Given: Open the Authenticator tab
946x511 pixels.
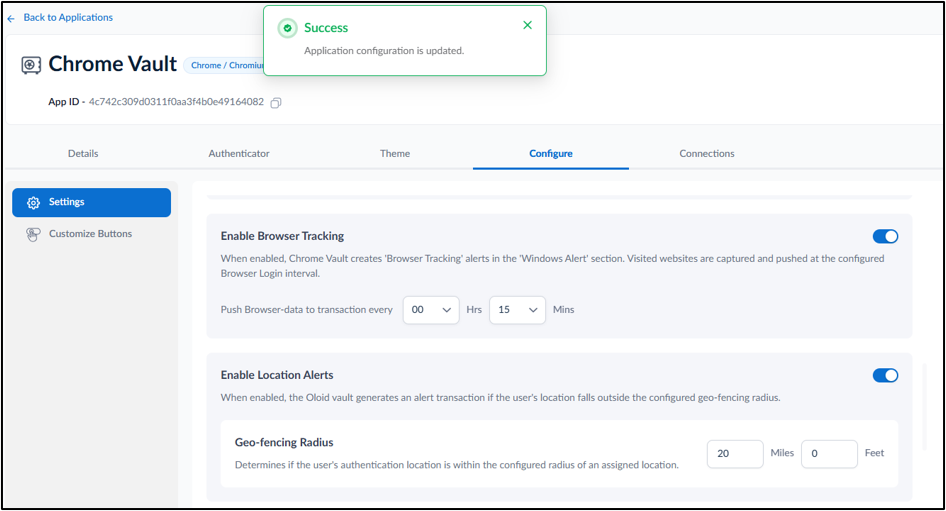Looking at the screenshot, I should click(x=239, y=153).
